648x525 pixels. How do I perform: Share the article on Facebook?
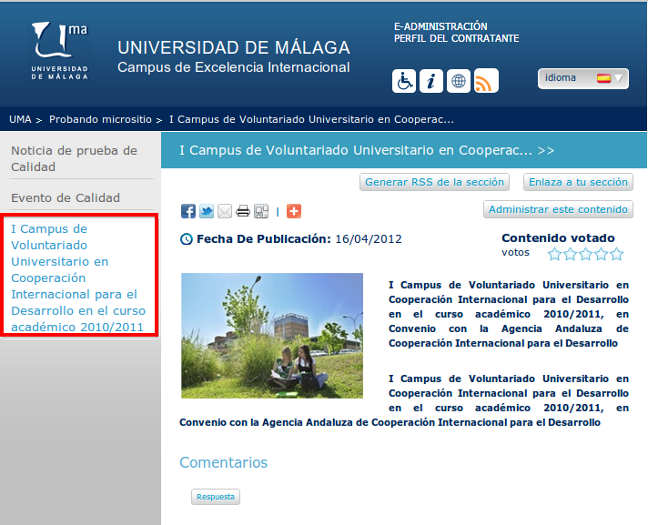pos(188,211)
